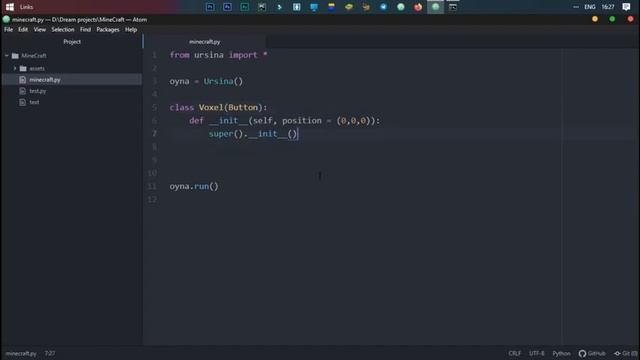640x360 pixels.
Task: Open the Find menu
Action: click(x=85, y=29)
